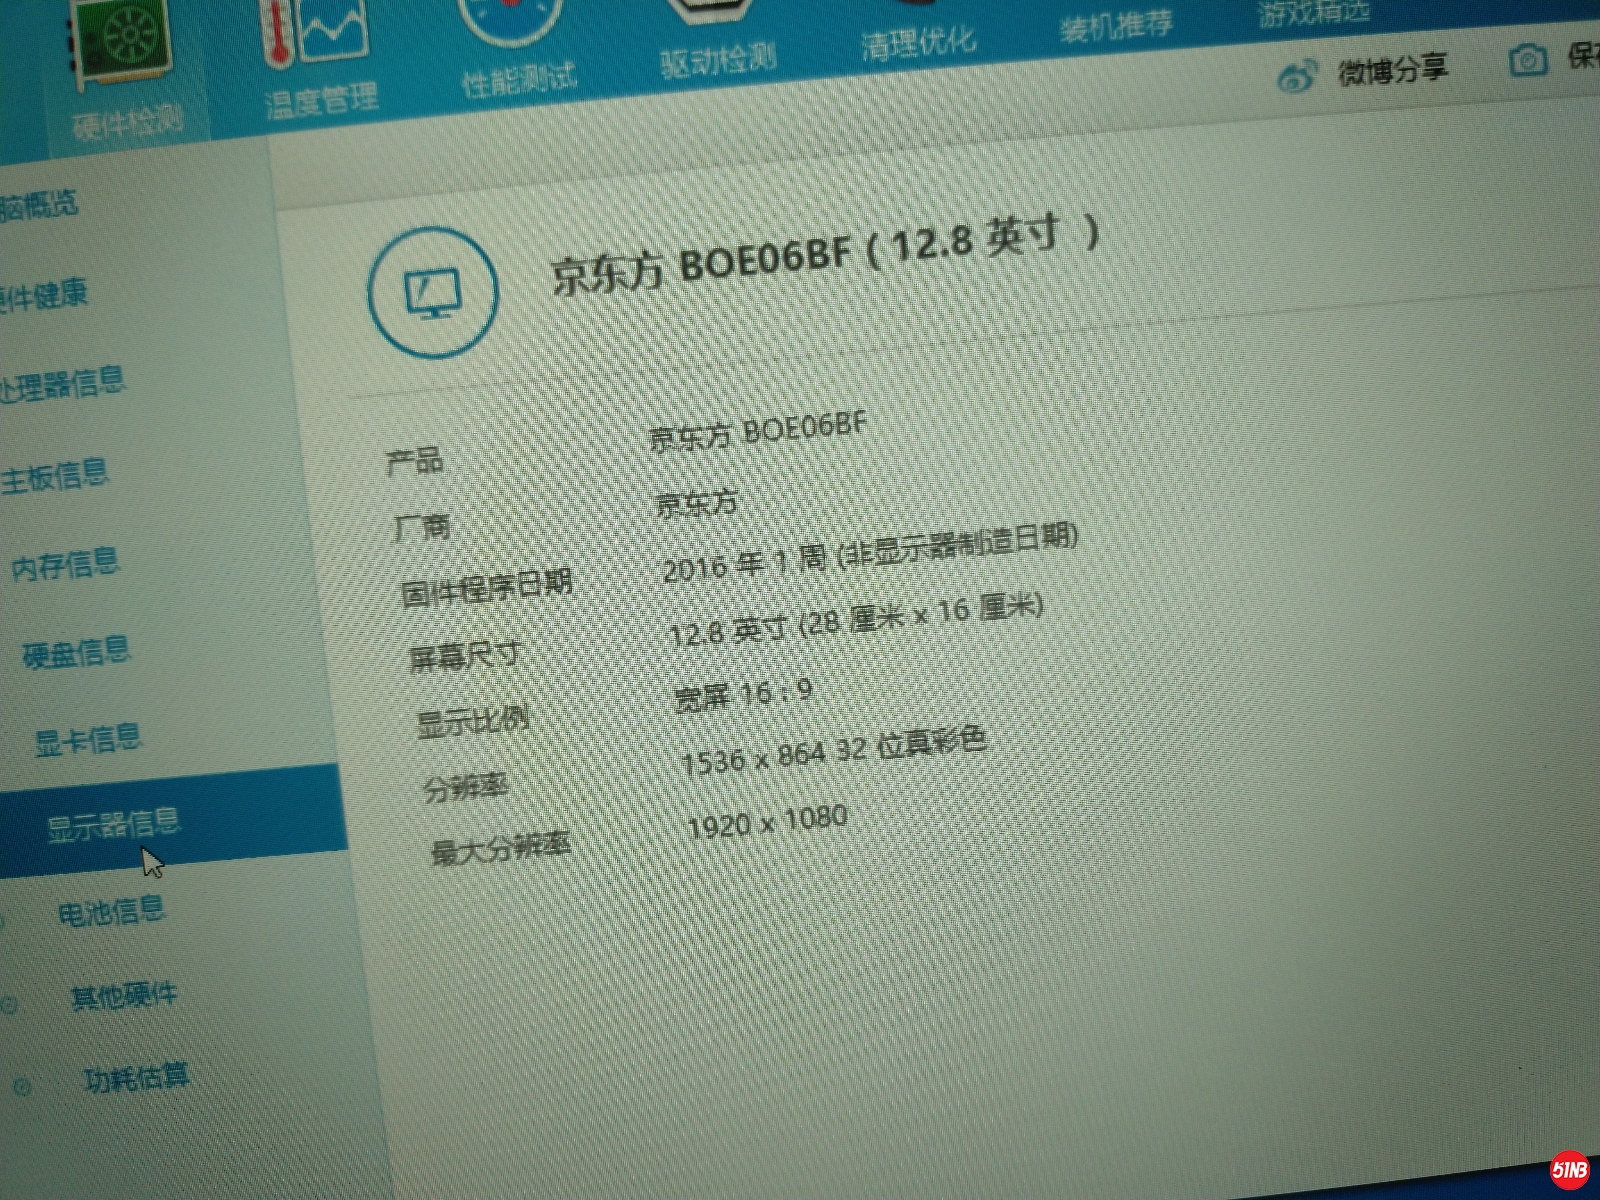
Task: Click the Weibo logo for 微博分享
Action: pos(1298,76)
